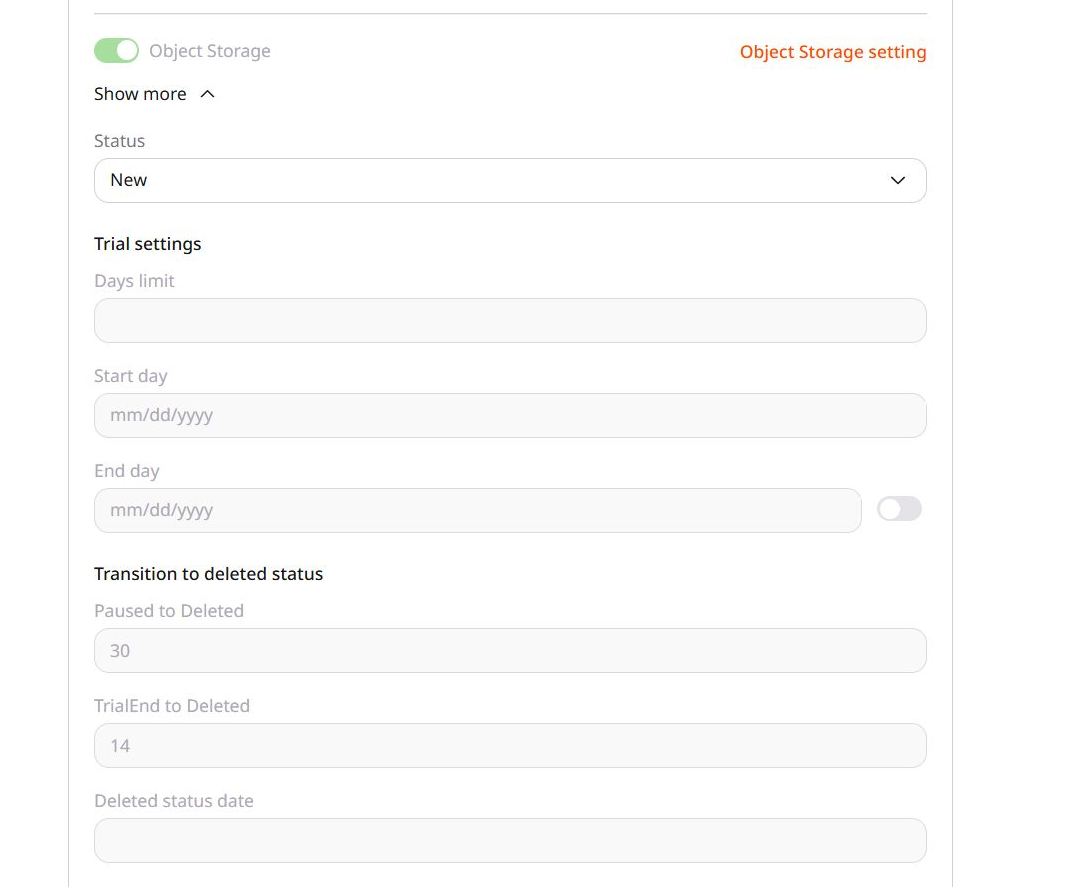Click the Paused to Deleted field

[510, 651]
